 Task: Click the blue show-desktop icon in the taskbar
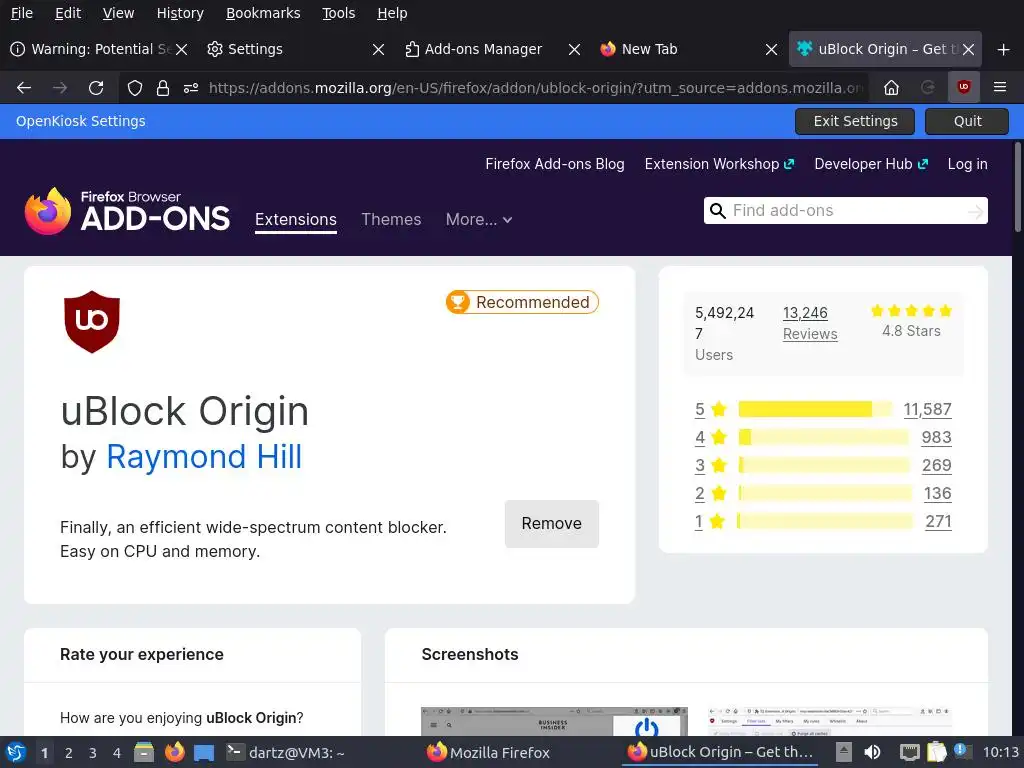tap(204, 753)
